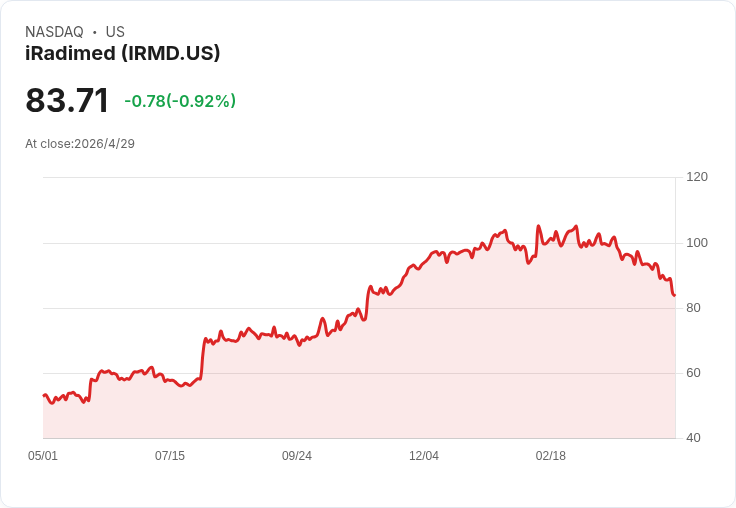Select the 07/15 date on the x-axis
The width and height of the screenshot is (736, 508).
(170, 456)
